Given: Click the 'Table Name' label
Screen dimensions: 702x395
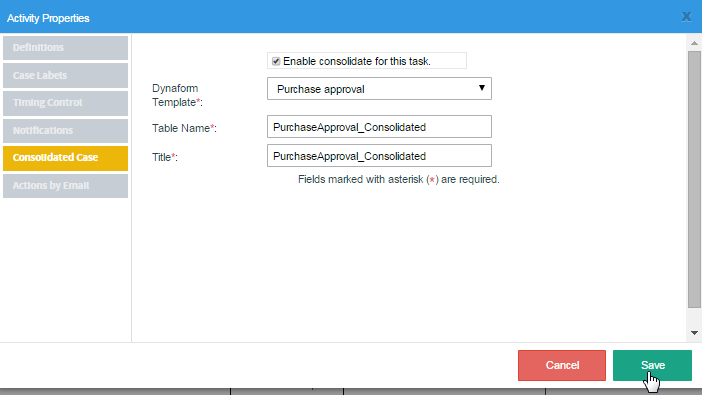Looking at the screenshot, I should click(x=184, y=129).
